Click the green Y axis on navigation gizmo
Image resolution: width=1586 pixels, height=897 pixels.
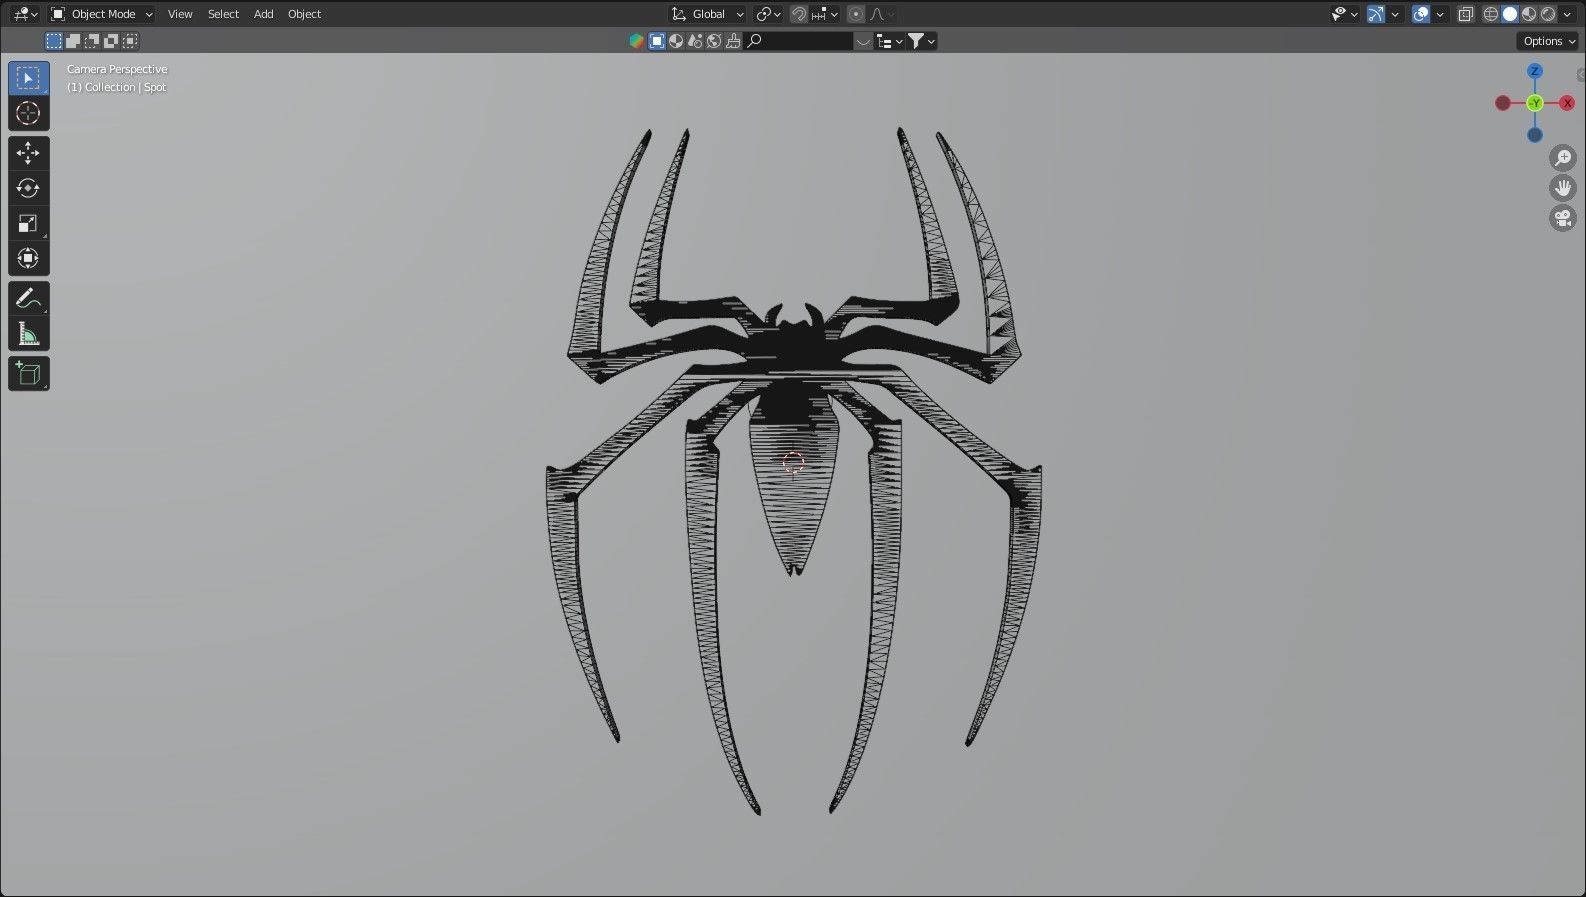[x=1535, y=103]
